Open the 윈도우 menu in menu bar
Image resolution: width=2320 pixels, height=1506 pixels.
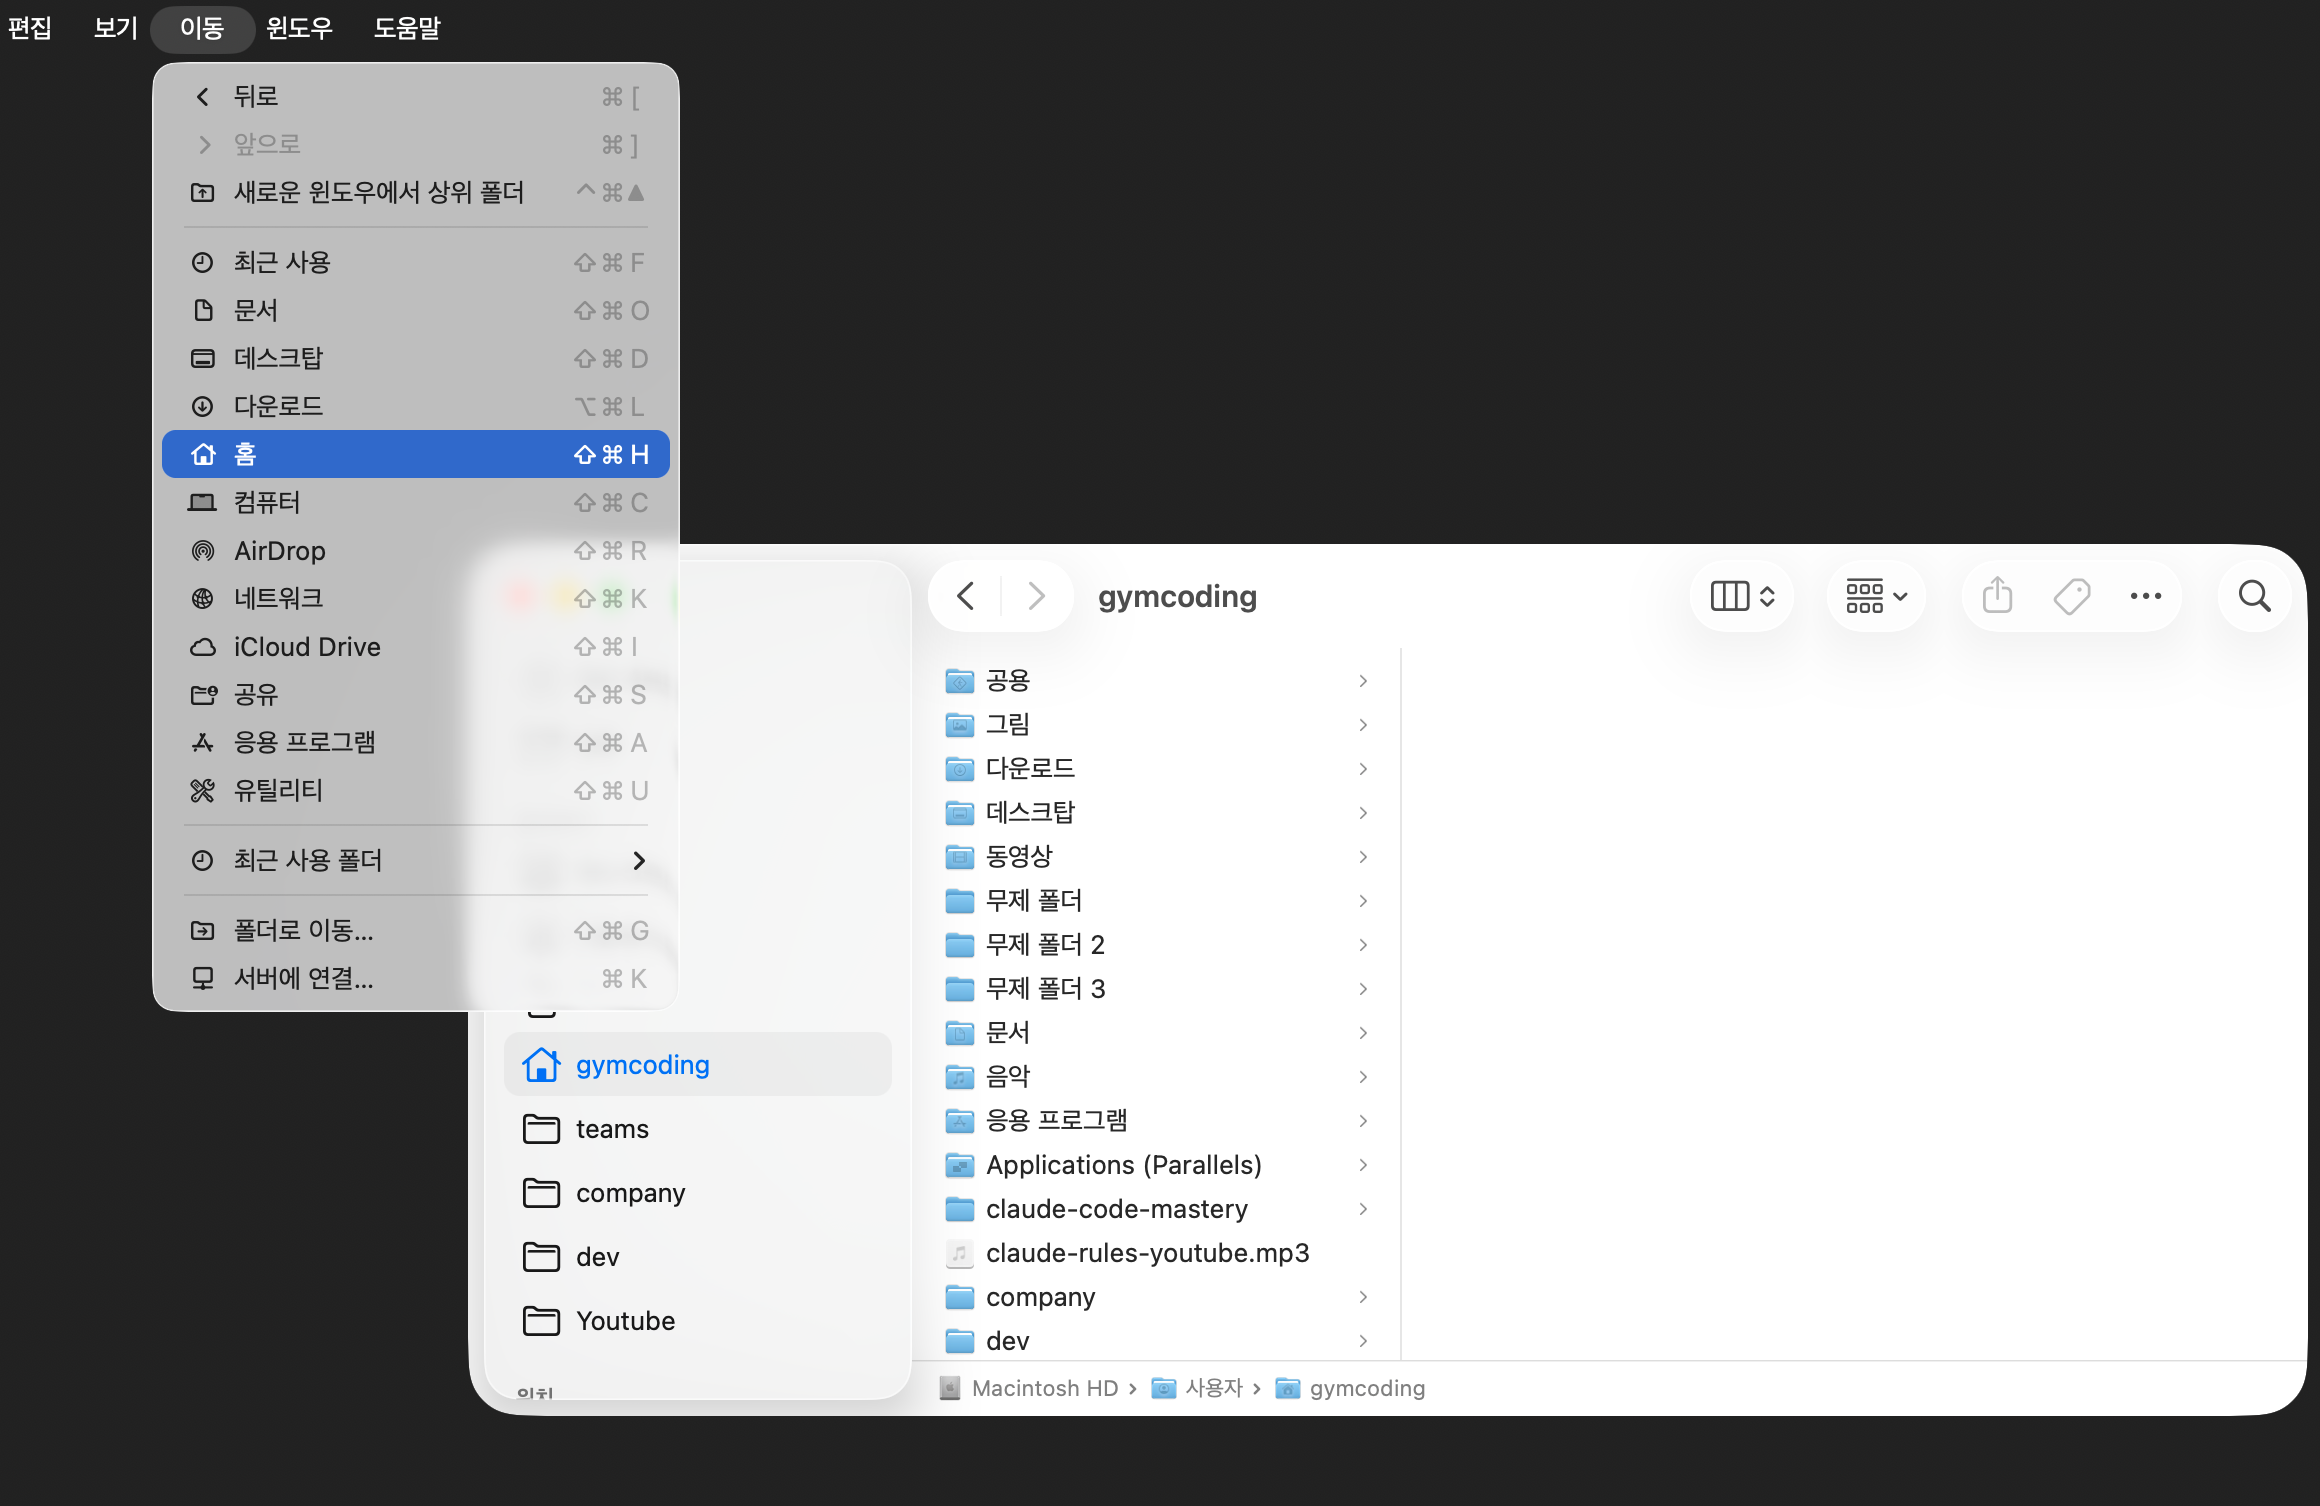tap(299, 28)
